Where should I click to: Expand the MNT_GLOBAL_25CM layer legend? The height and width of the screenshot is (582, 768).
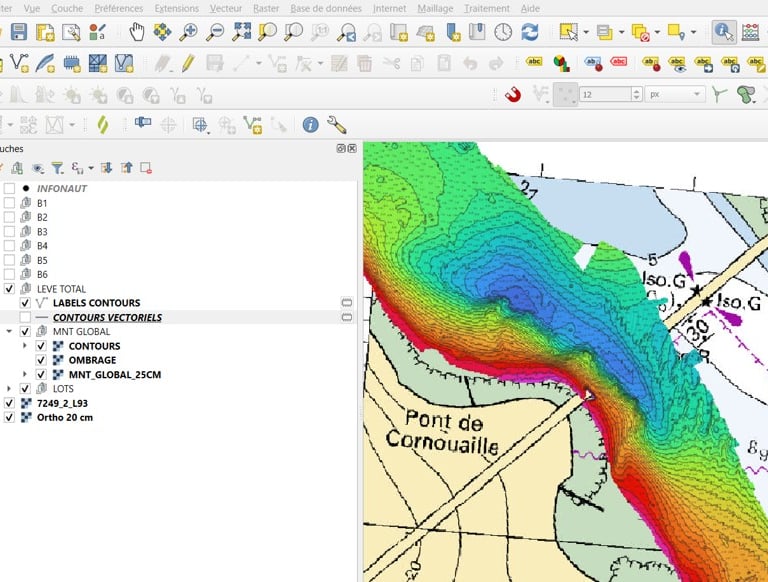(x=25, y=374)
